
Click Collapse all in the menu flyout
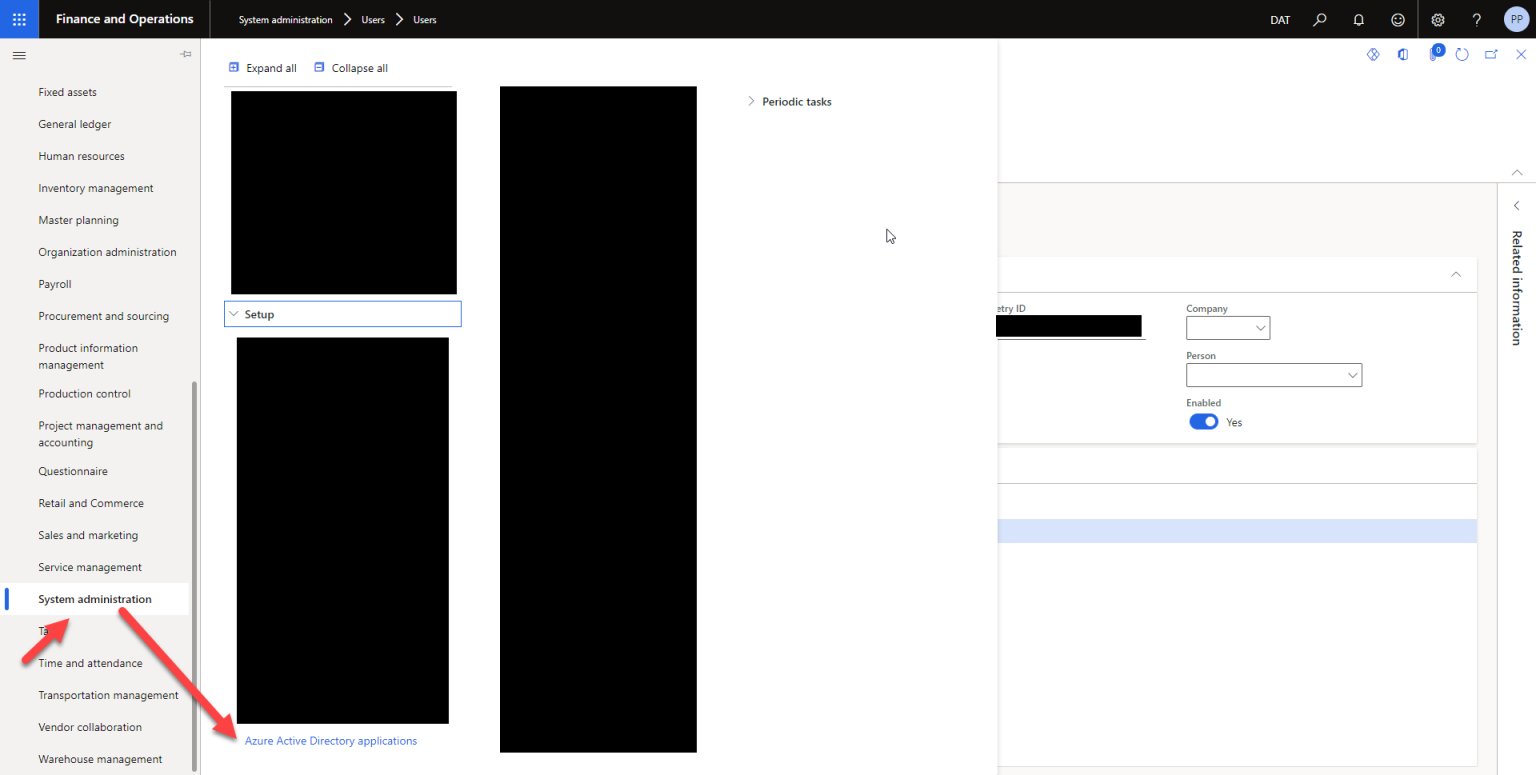pyautogui.click(x=351, y=68)
